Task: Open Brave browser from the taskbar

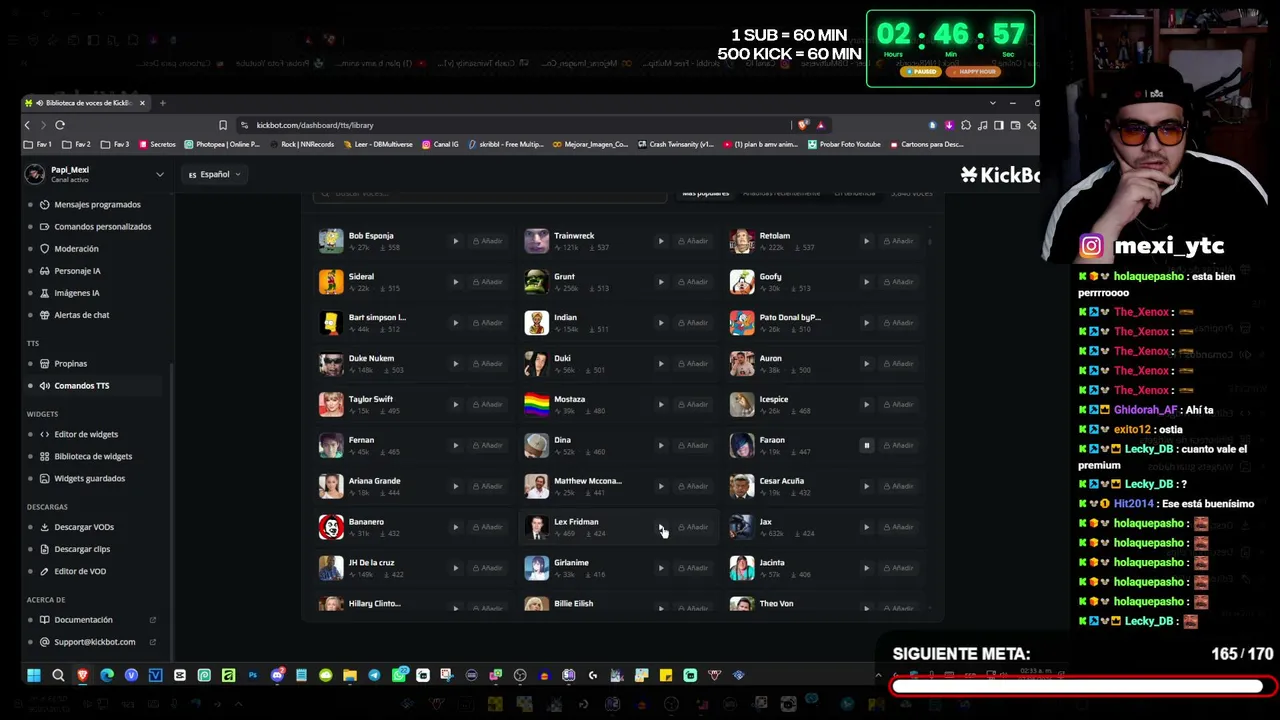Action: (x=82, y=675)
